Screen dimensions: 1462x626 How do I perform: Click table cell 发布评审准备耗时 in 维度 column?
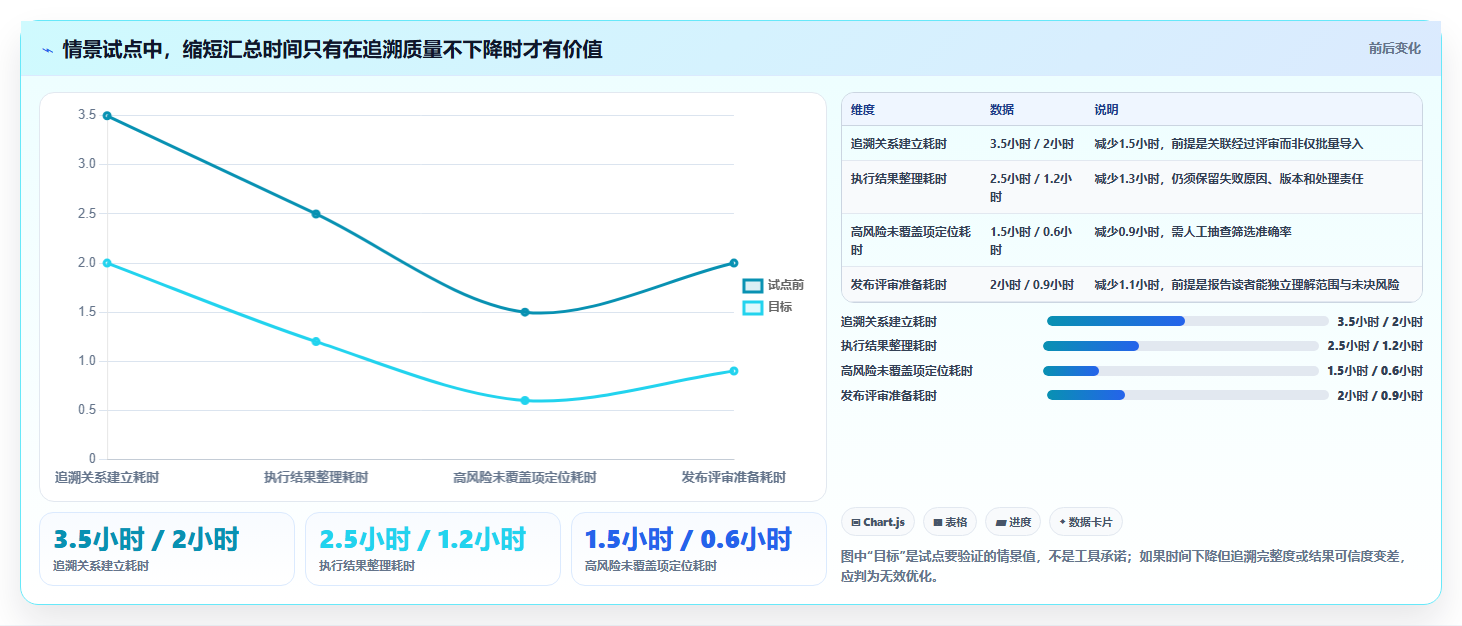click(x=899, y=285)
